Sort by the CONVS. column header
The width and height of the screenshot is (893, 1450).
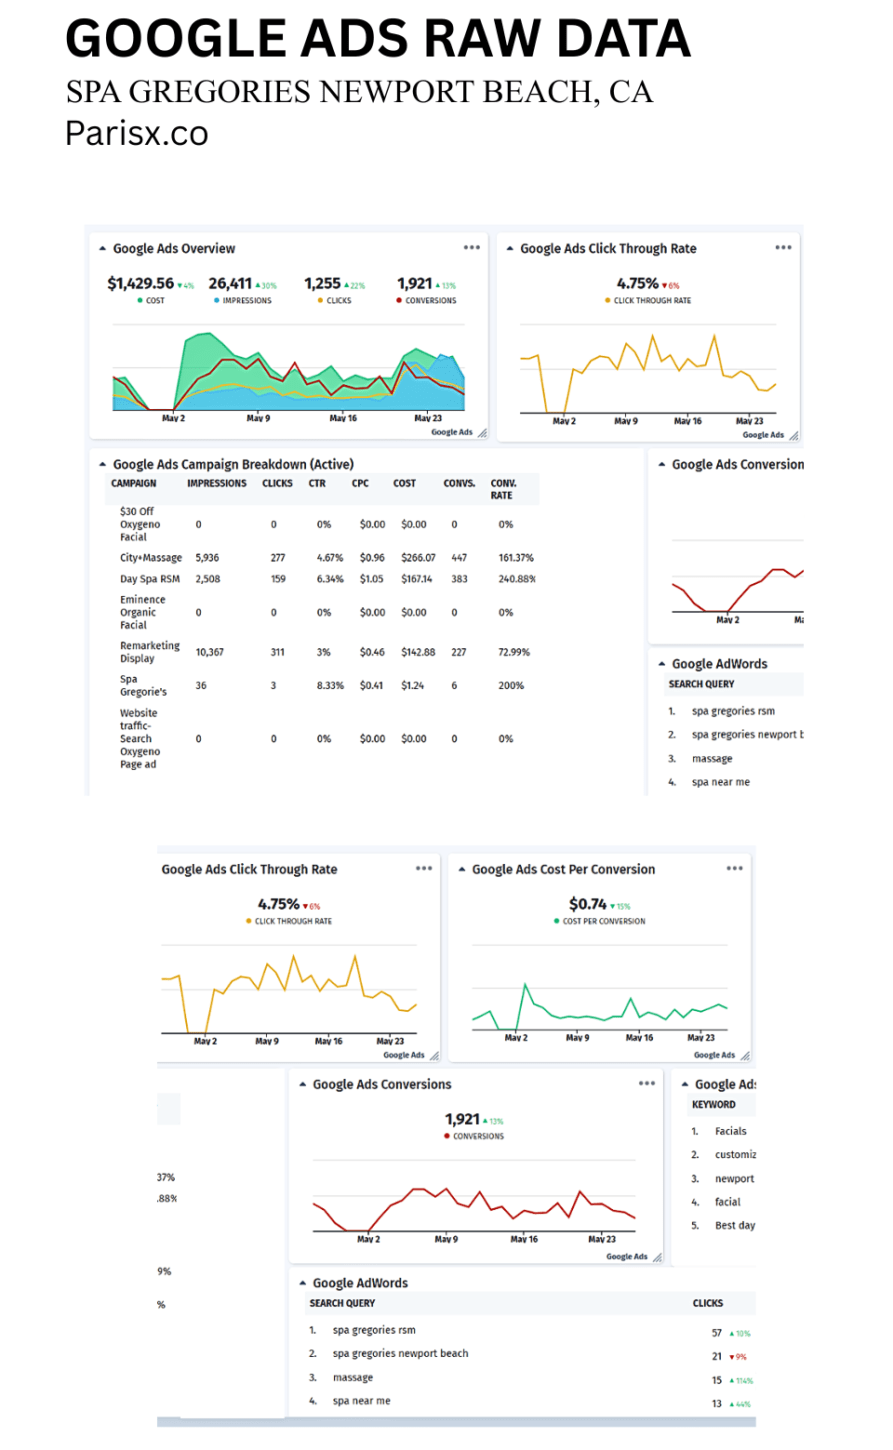pyautogui.click(x=460, y=483)
